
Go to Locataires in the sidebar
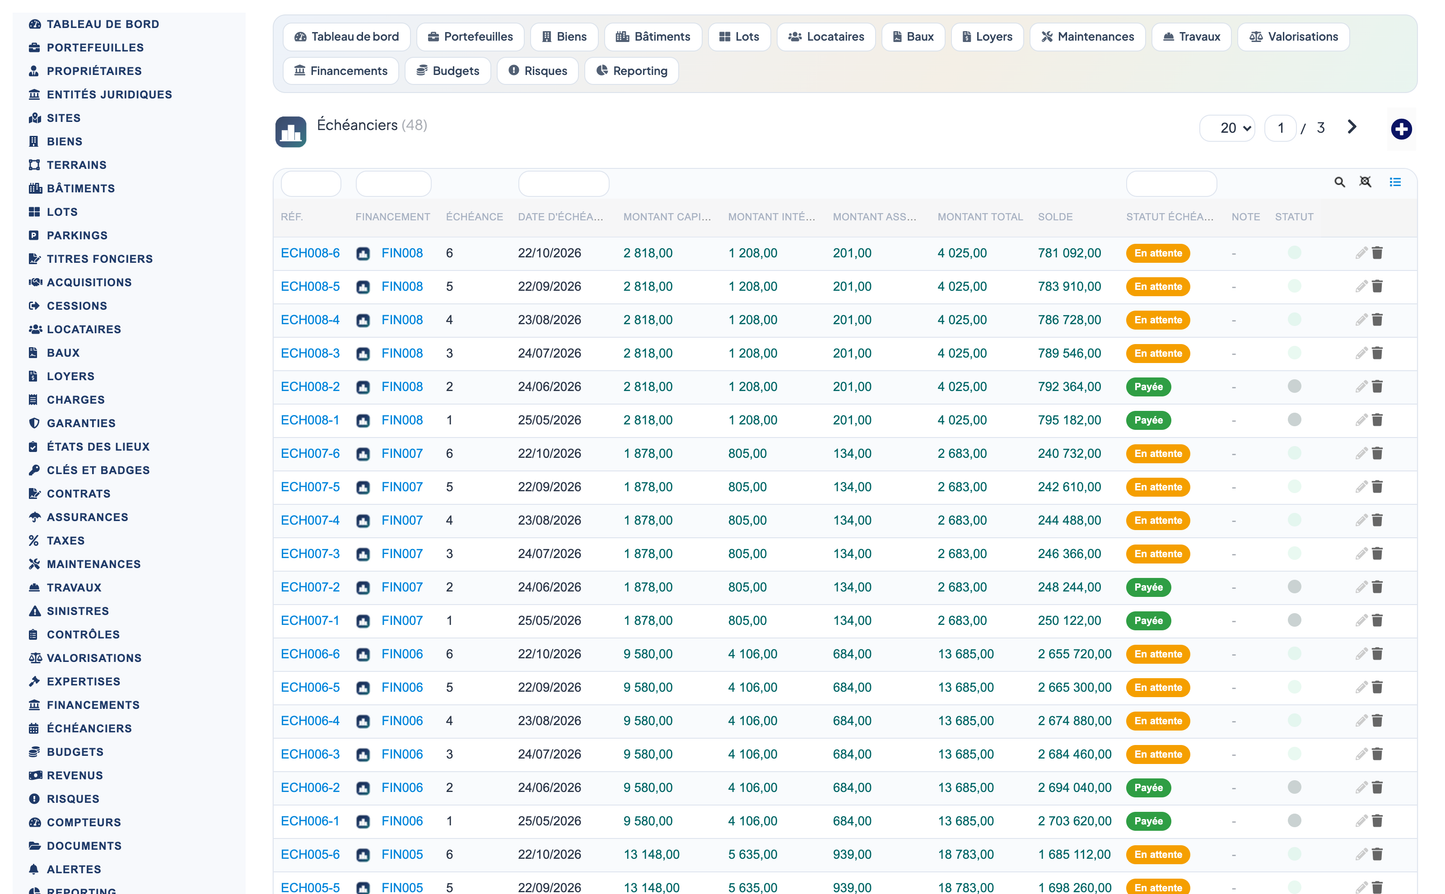click(x=83, y=330)
